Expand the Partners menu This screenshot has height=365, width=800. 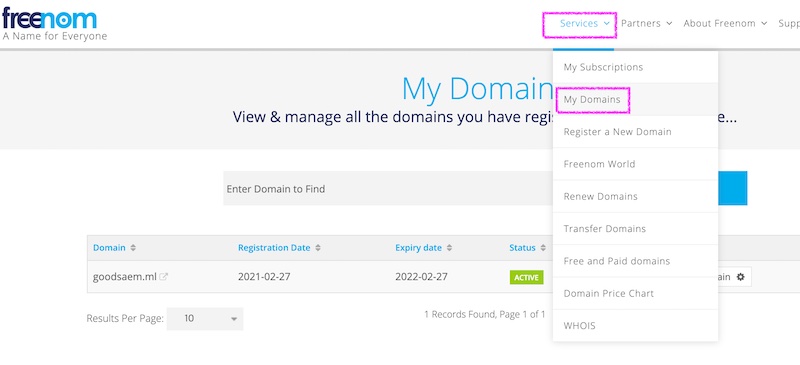646,23
